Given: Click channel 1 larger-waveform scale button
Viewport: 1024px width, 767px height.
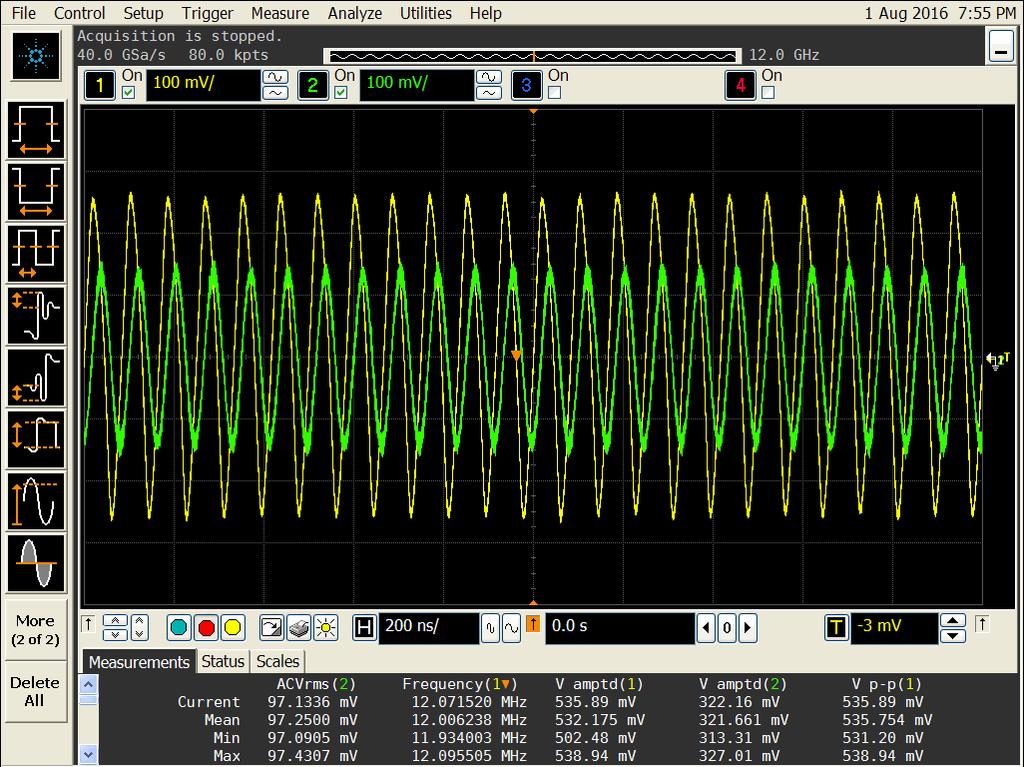Looking at the screenshot, I should (x=276, y=77).
